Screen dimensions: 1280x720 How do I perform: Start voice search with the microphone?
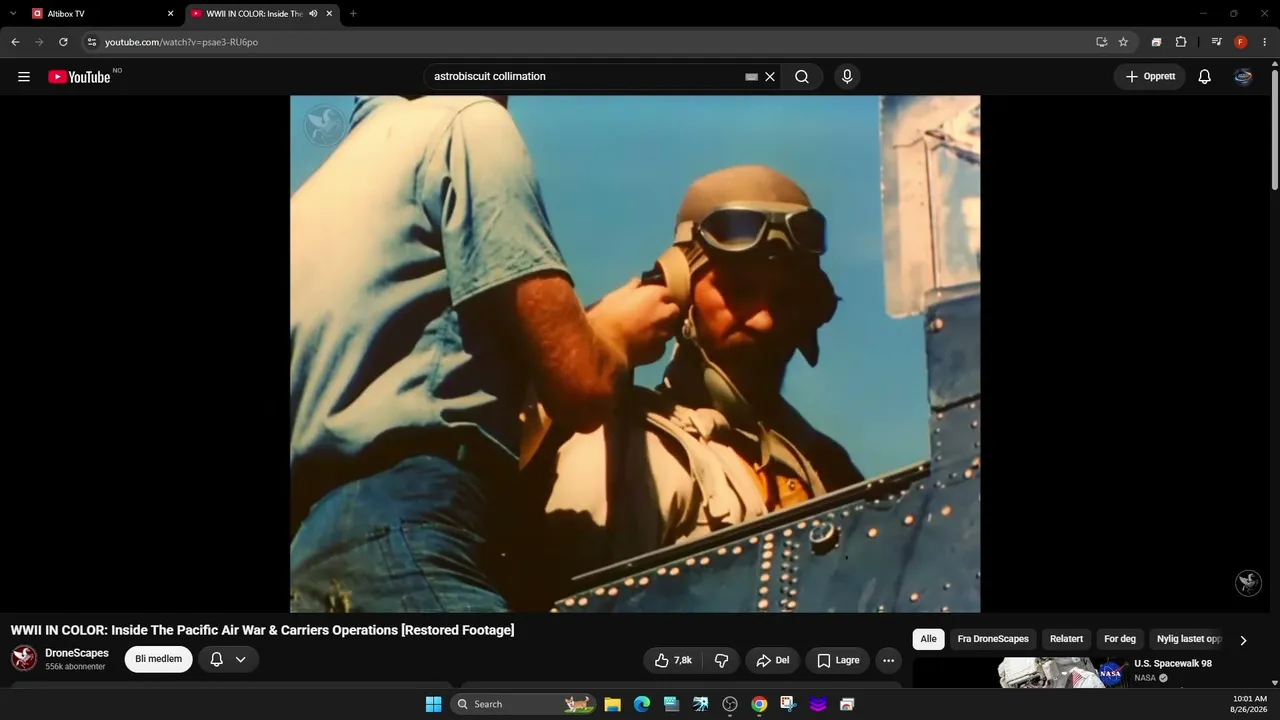click(847, 77)
